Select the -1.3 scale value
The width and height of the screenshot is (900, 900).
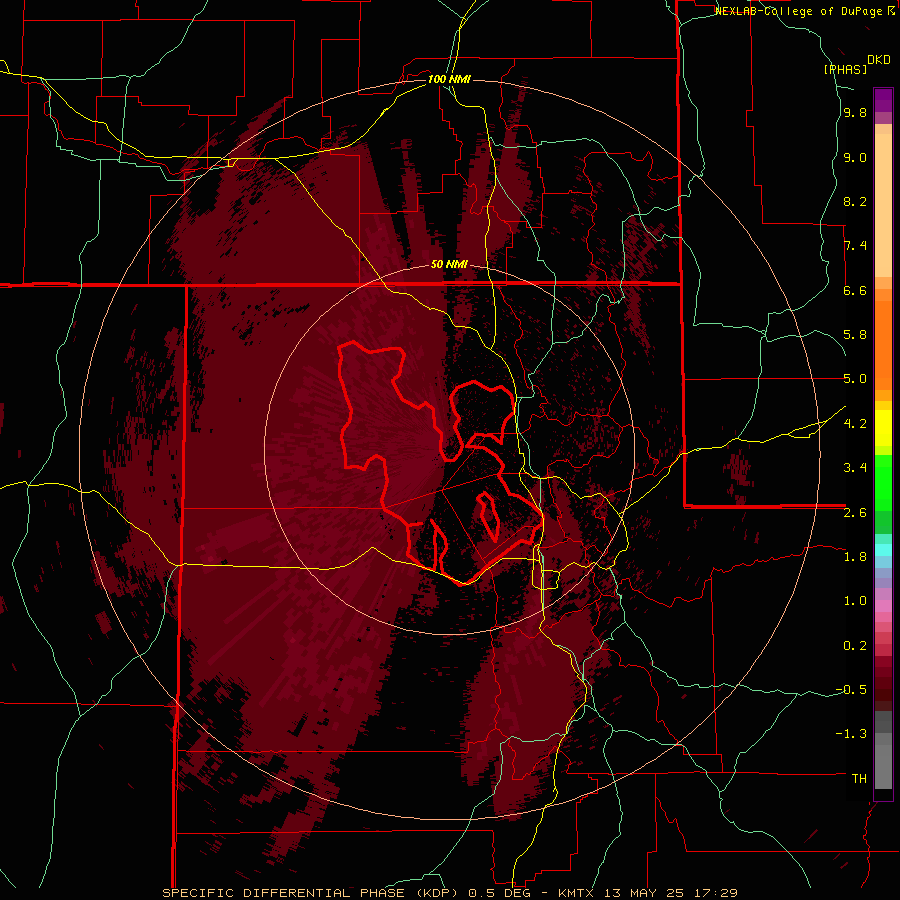click(851, 734)
